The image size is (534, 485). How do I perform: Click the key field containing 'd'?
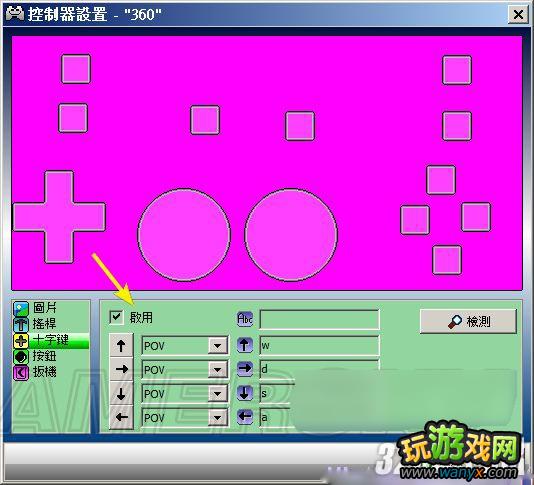click(319, 369)
